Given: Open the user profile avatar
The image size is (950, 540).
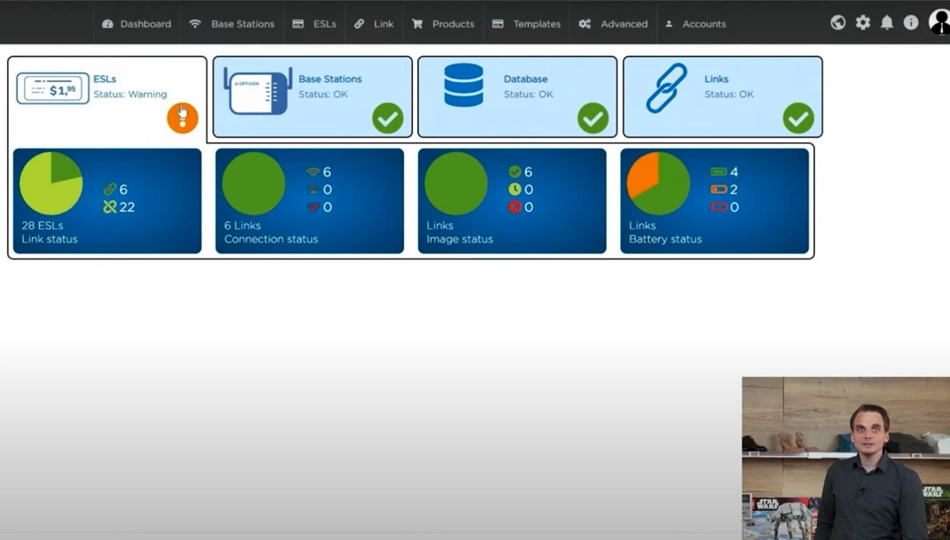Looking at the screenshot, I should coord(939,22).
